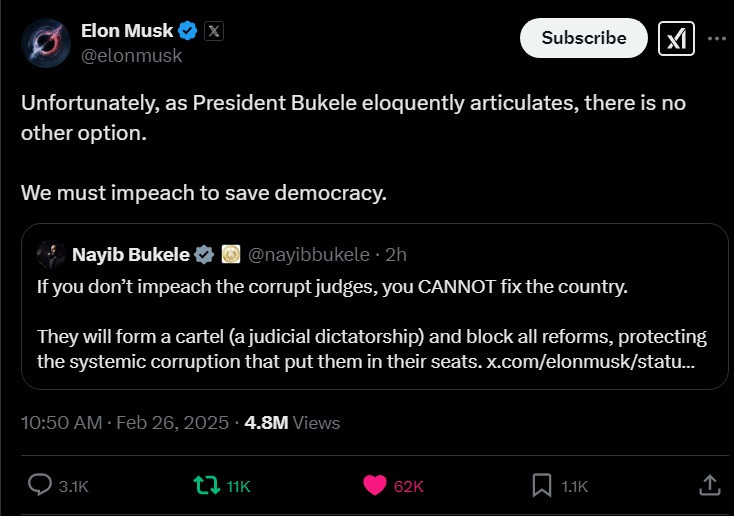View the 4.8M Views analytics

[x=292, y=423]
